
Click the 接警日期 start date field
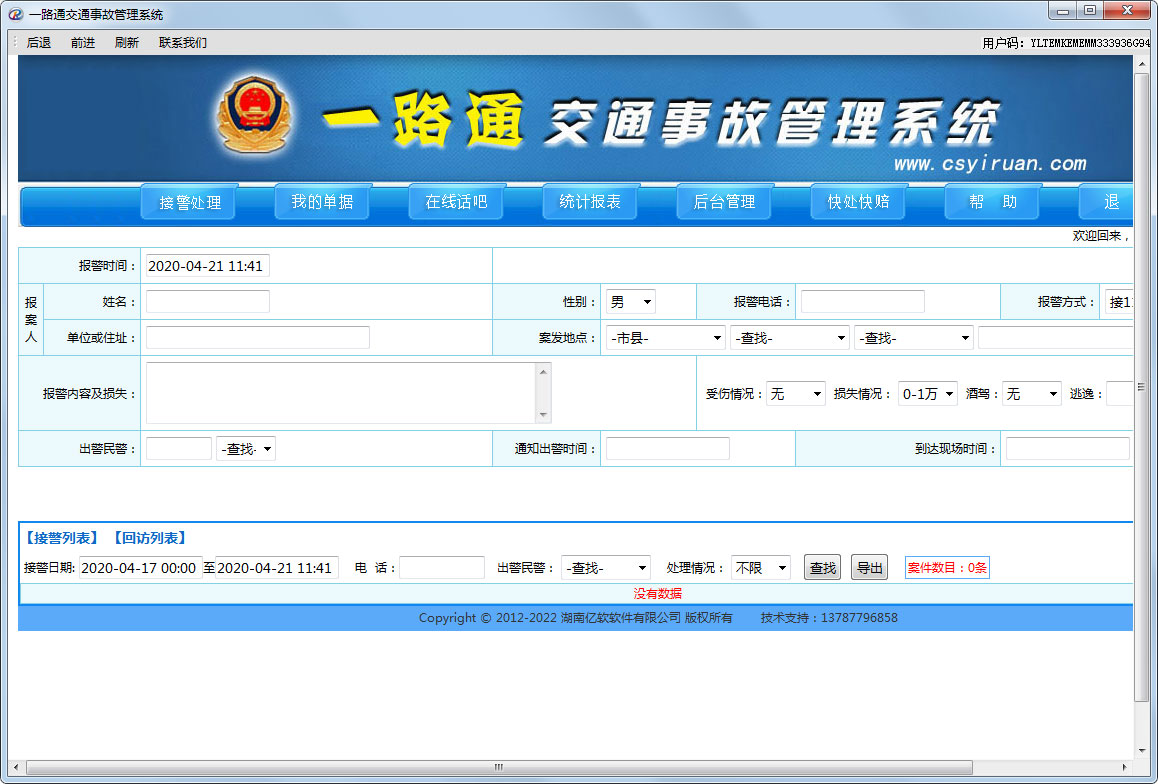[140, 568]
